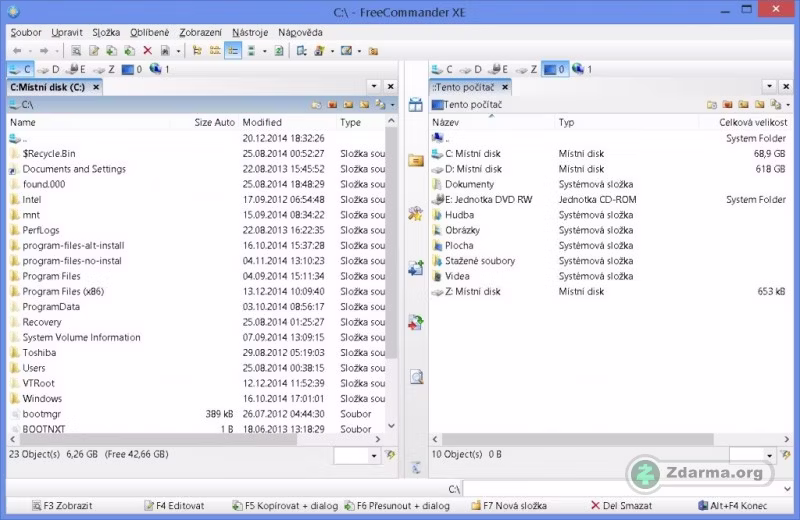800x520 pixels.
Task: Click the search magnifier icon in middle strip
Action: click(x=416, y=377)
